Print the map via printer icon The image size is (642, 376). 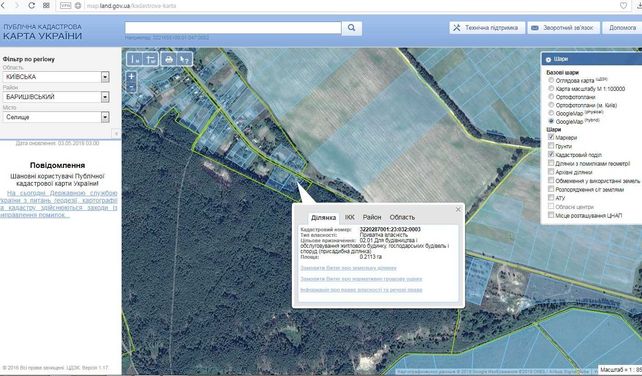point(169,59)
